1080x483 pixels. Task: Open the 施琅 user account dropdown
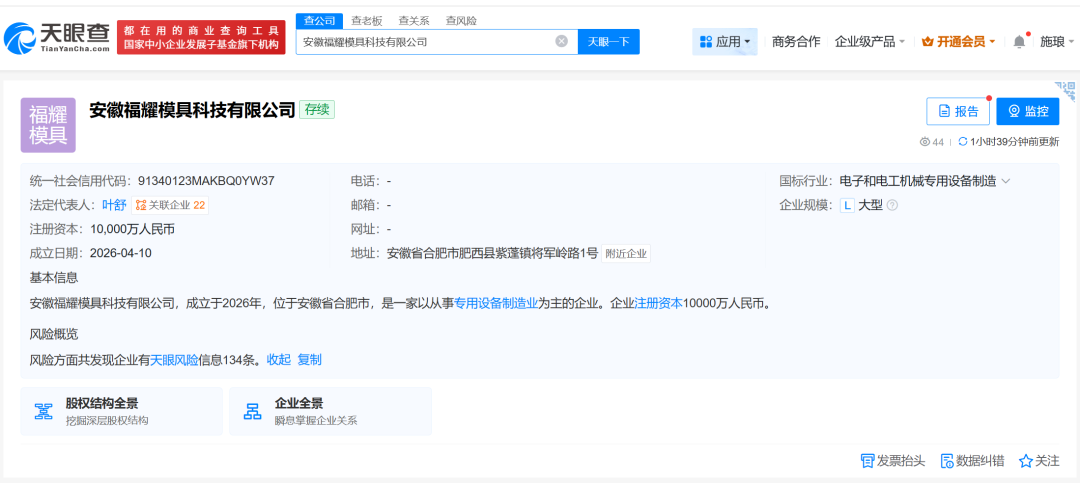point(1057,41)
